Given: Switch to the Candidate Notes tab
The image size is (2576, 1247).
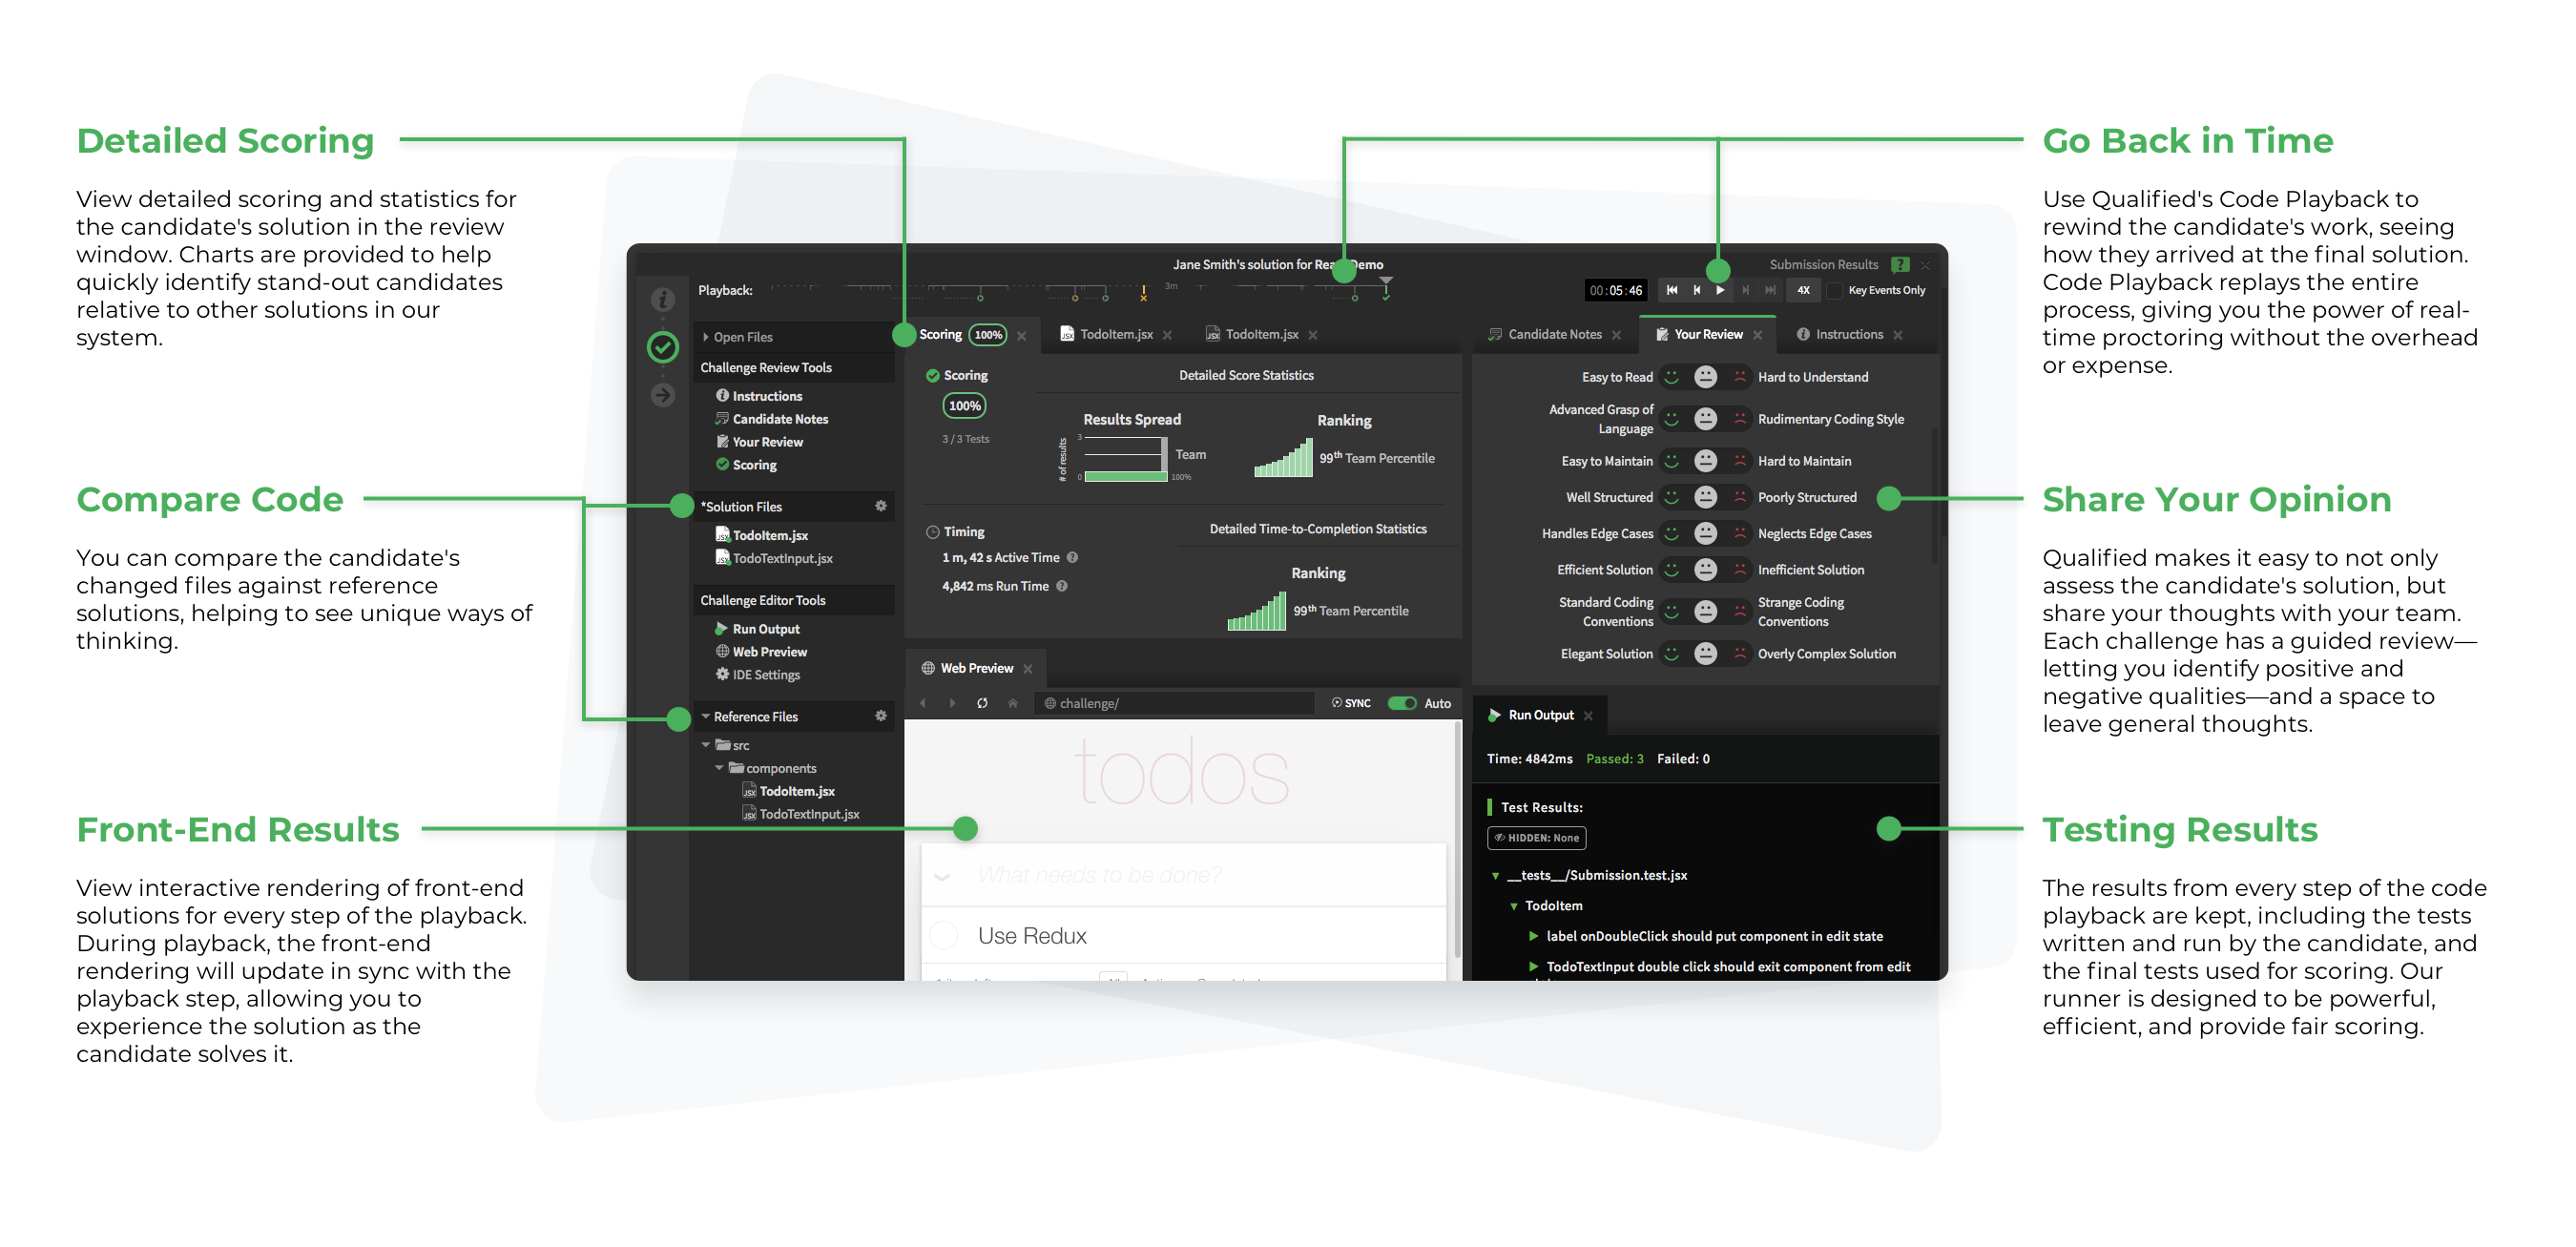Looking at the screenshot, I should (1553, 334).
